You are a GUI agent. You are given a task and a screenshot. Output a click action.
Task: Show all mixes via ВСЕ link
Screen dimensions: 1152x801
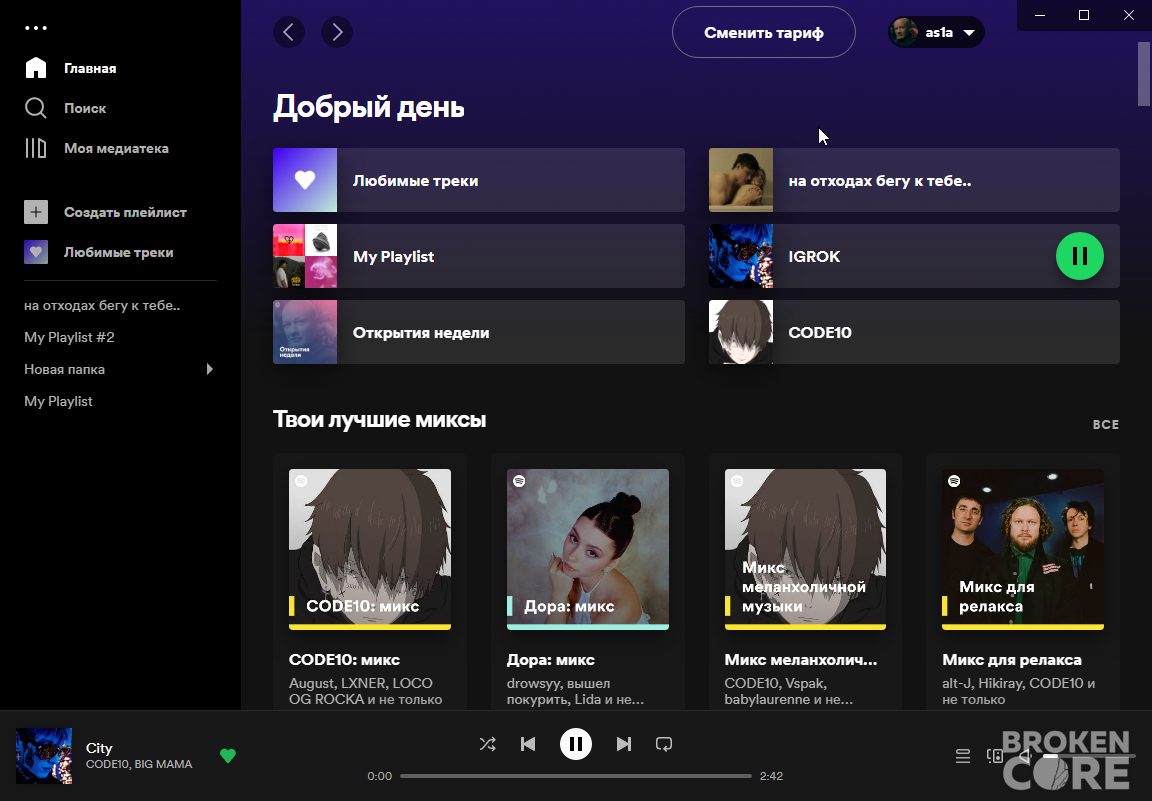1106,425
